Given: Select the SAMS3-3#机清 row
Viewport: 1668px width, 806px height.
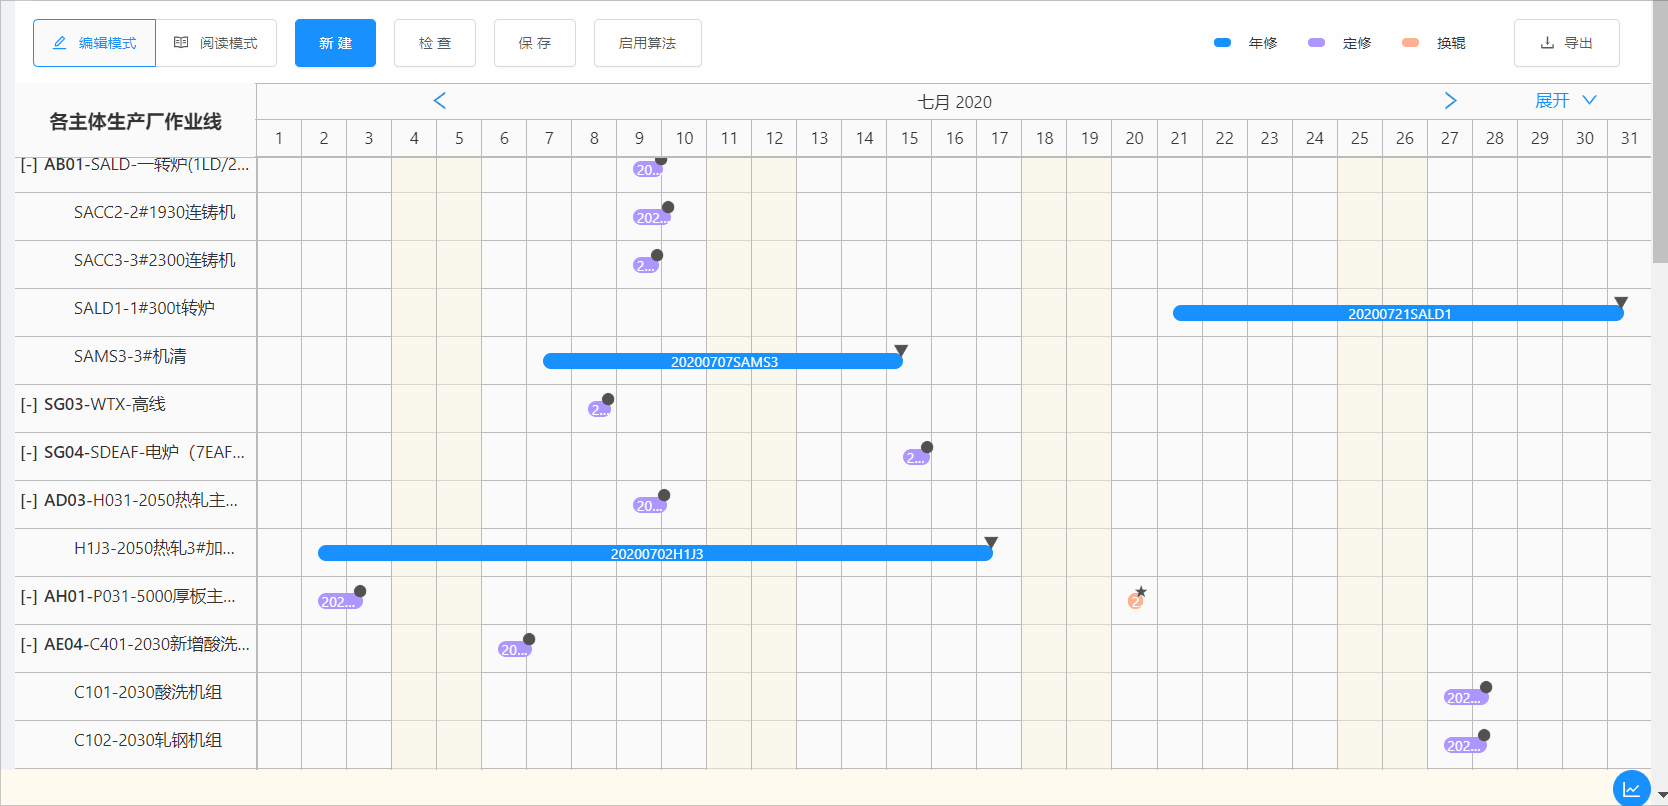Looking at the screenshot, I should pyautogui.click(x=130, y=357).
